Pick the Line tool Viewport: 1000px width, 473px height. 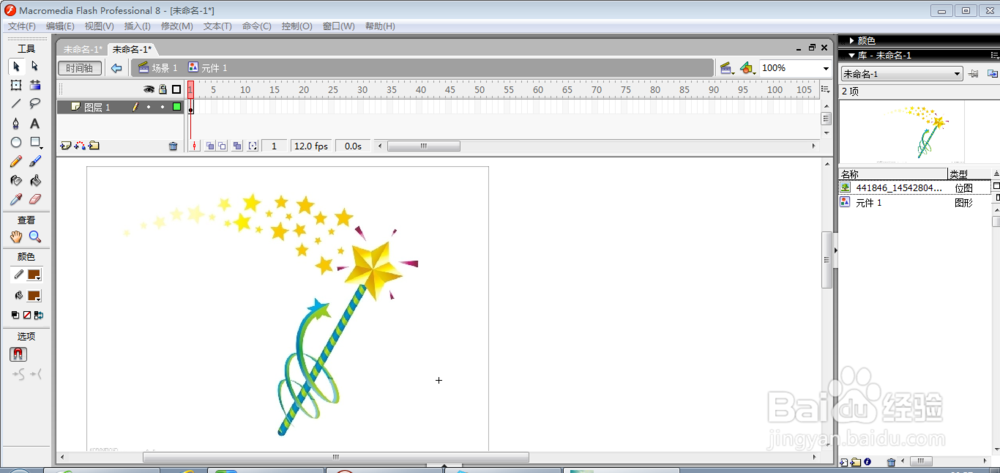point(17,103)
